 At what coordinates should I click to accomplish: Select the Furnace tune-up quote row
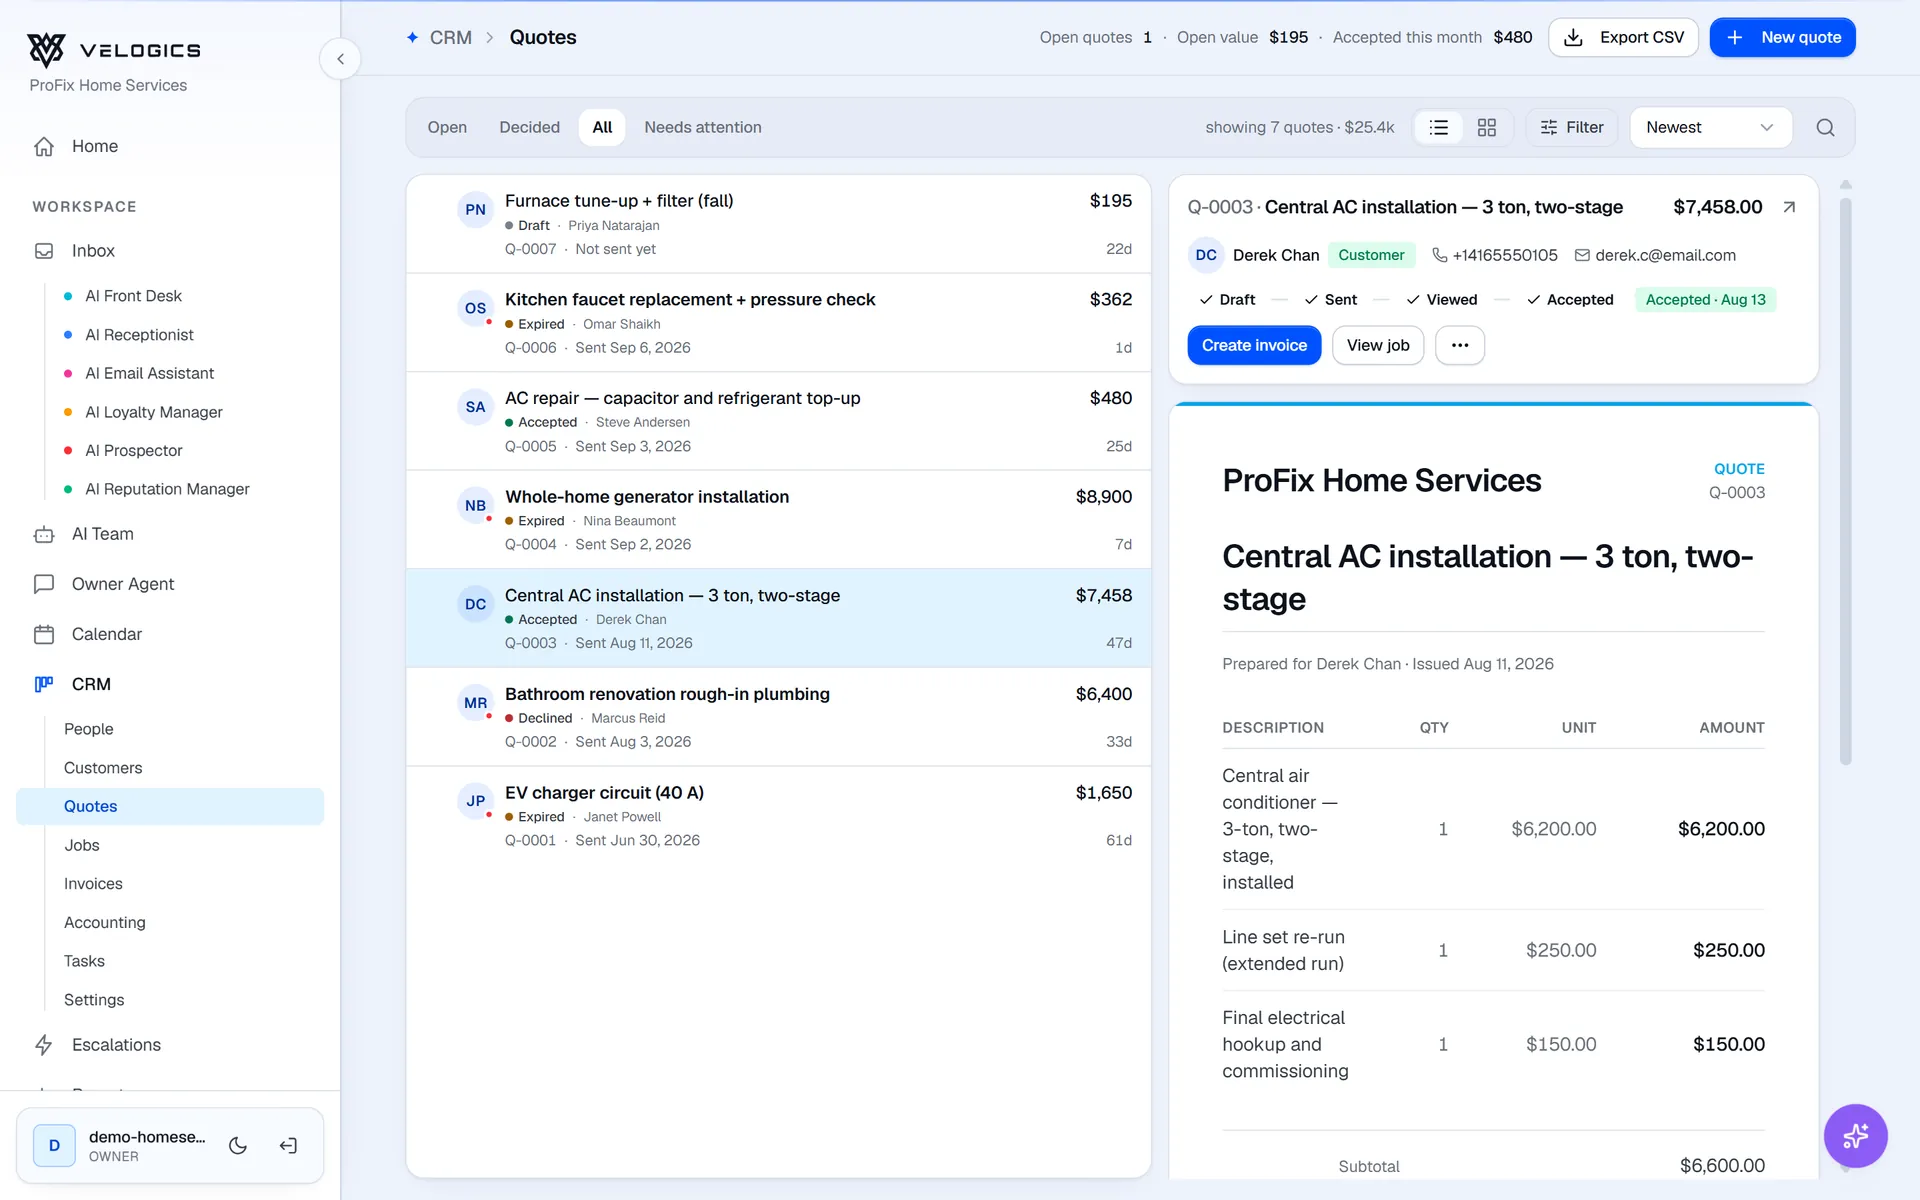click(778, 225)
